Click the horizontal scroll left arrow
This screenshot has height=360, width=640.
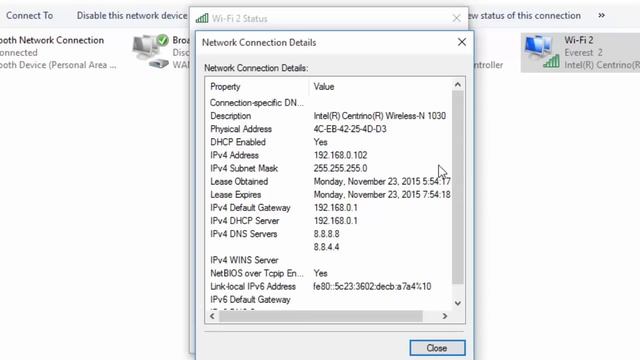tap(212, 316)
